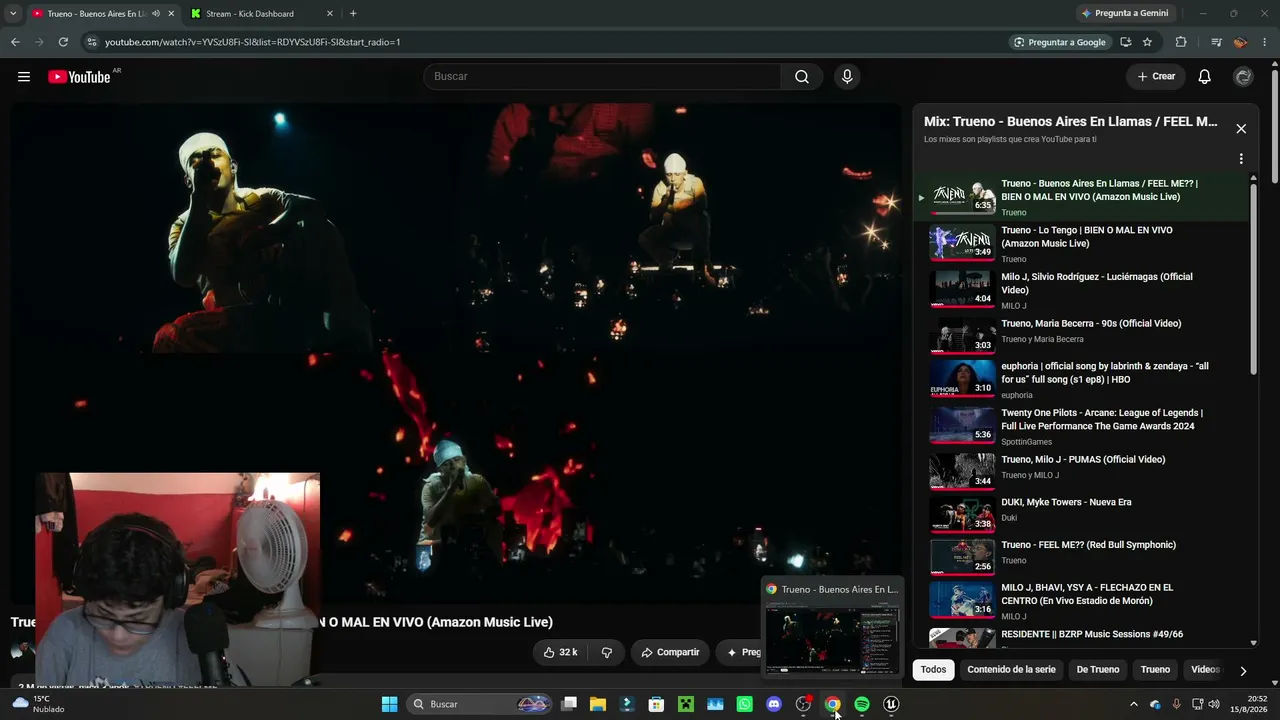Click the YouTube search magnifier button
Screen dimensions: 1280x720
(x=802, y=77)
